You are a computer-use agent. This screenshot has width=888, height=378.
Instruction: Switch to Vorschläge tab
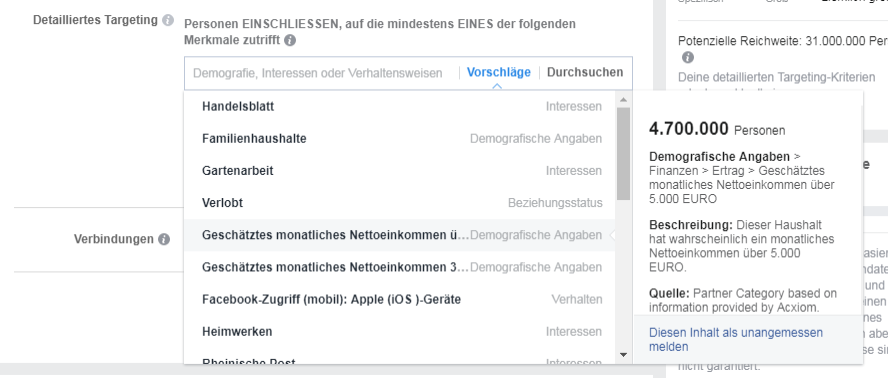(x=498, y=73)
